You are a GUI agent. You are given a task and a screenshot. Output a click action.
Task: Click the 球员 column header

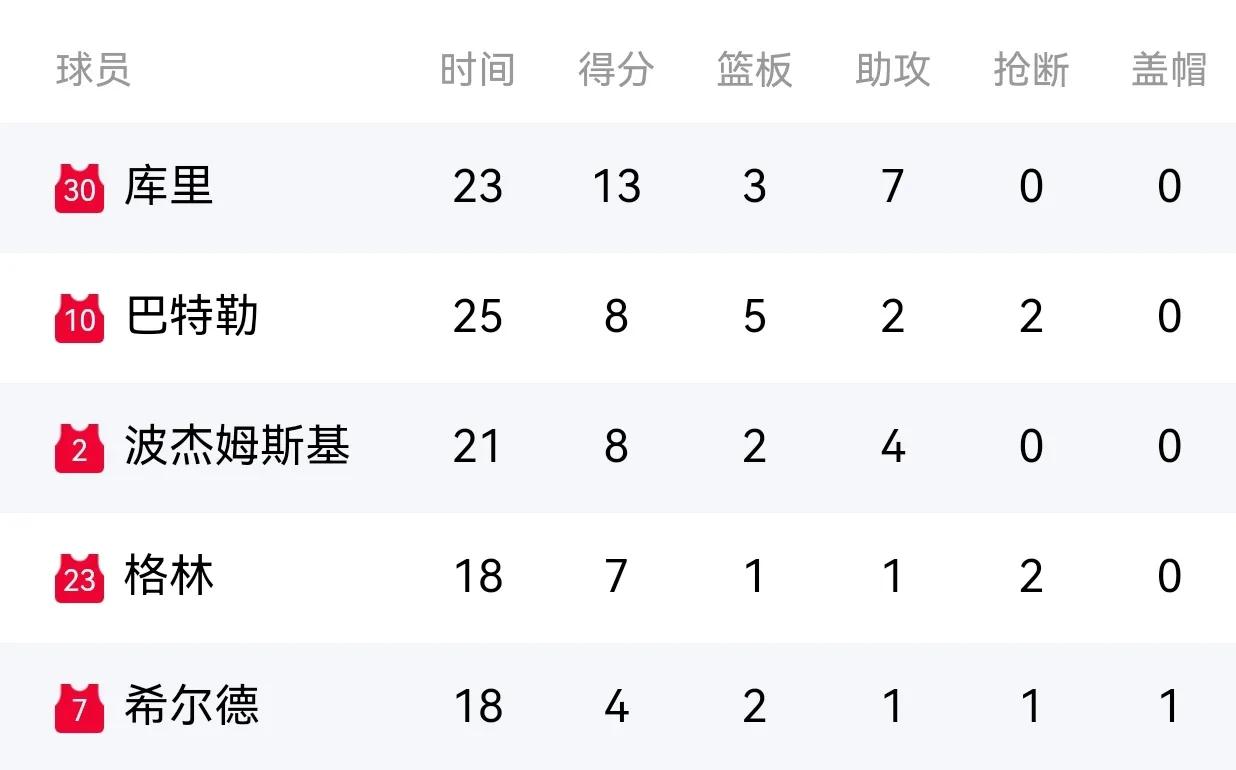pyautogui.click(x=93, y=70)
